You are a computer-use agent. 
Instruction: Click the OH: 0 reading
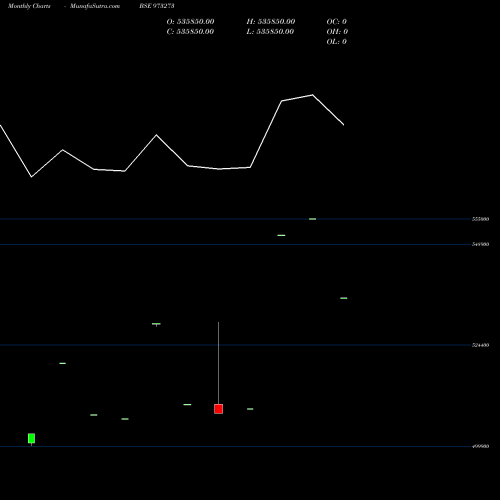click(337, 32)
